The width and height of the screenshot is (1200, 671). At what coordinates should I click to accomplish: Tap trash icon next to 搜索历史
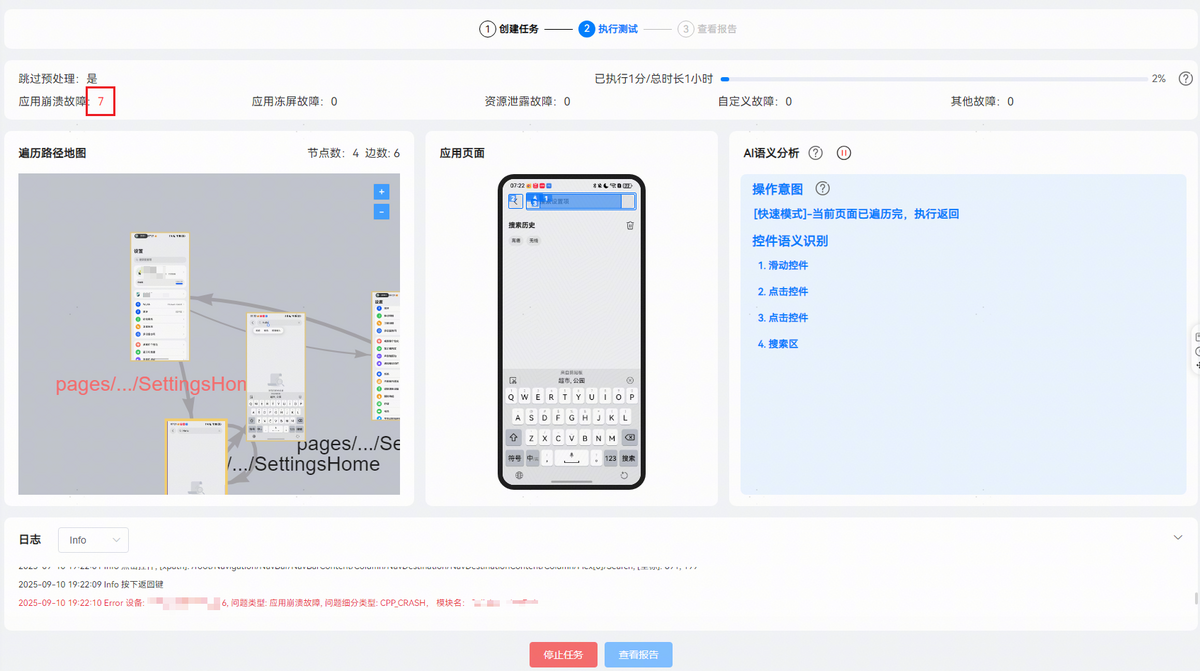[x=630, y=225]
